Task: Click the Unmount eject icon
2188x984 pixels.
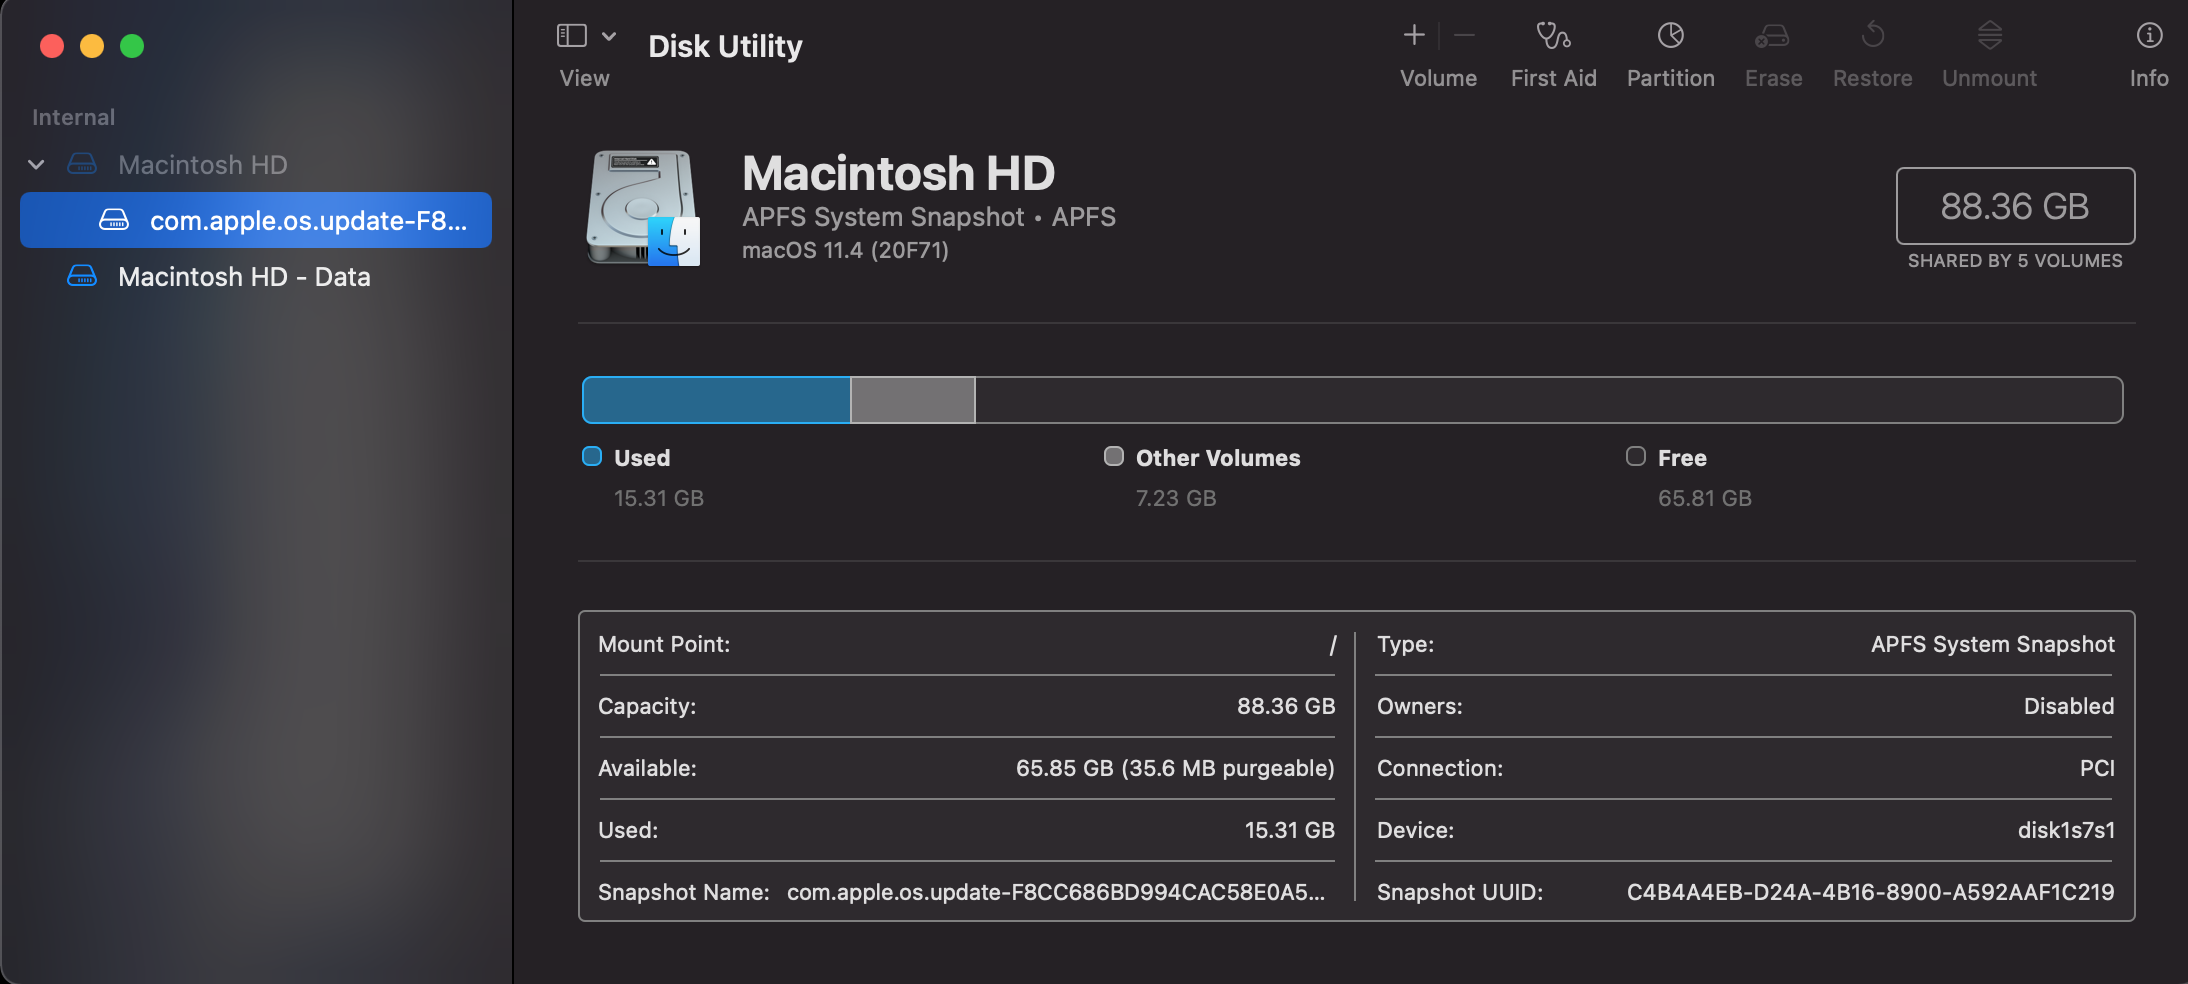Action: pos(1989,35)
